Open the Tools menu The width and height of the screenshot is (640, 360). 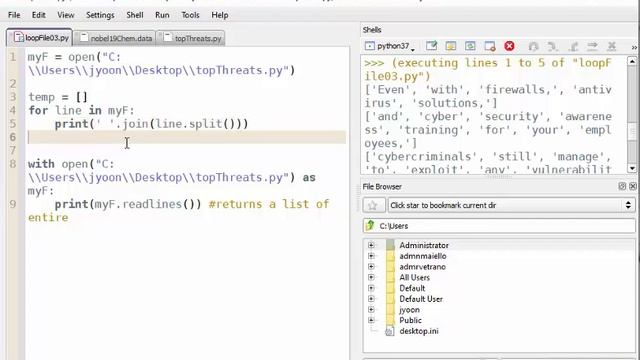coord(190,15)
